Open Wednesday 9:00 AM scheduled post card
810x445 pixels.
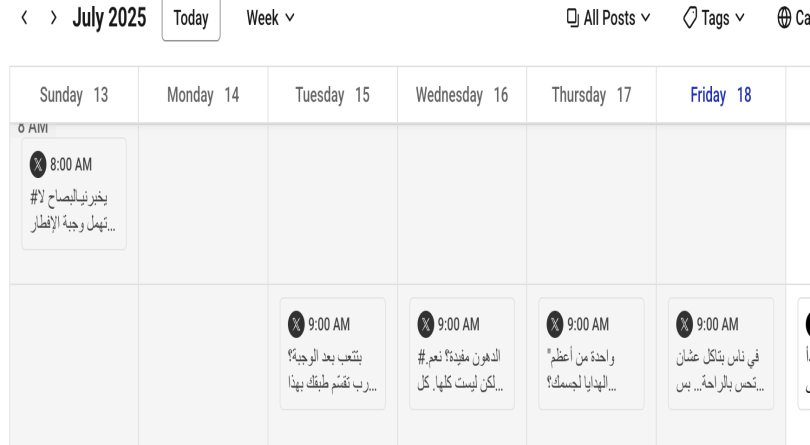462,354
